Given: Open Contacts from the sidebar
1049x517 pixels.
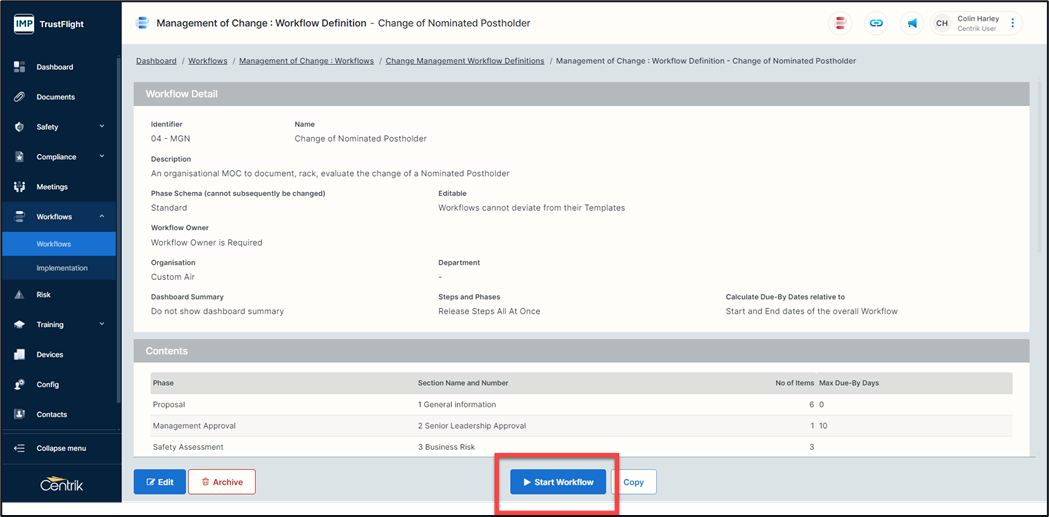Looking at the screenshot, I should point(51,415).
